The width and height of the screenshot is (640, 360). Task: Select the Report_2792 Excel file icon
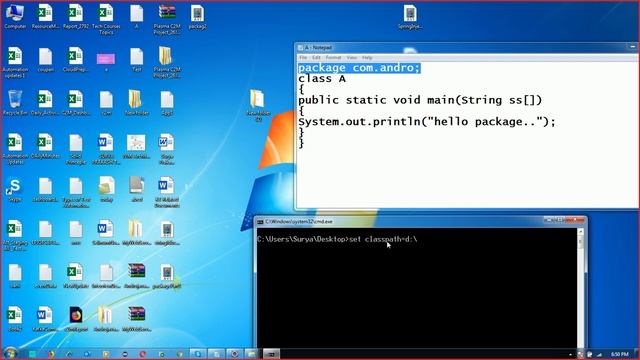coord(76,16)
